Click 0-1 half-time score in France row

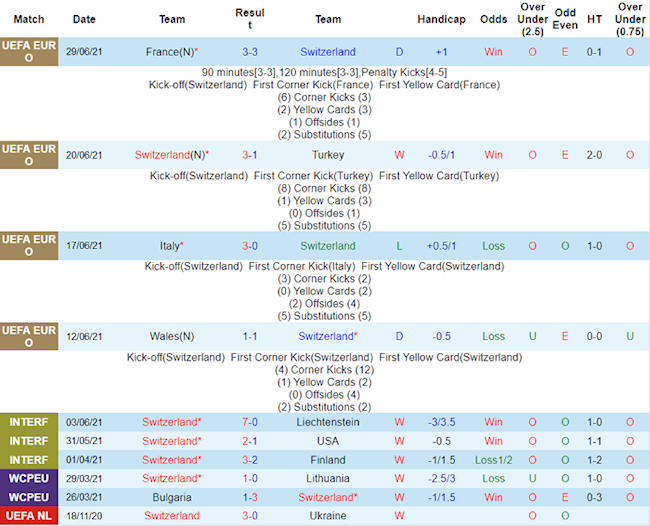coord(594,52)
